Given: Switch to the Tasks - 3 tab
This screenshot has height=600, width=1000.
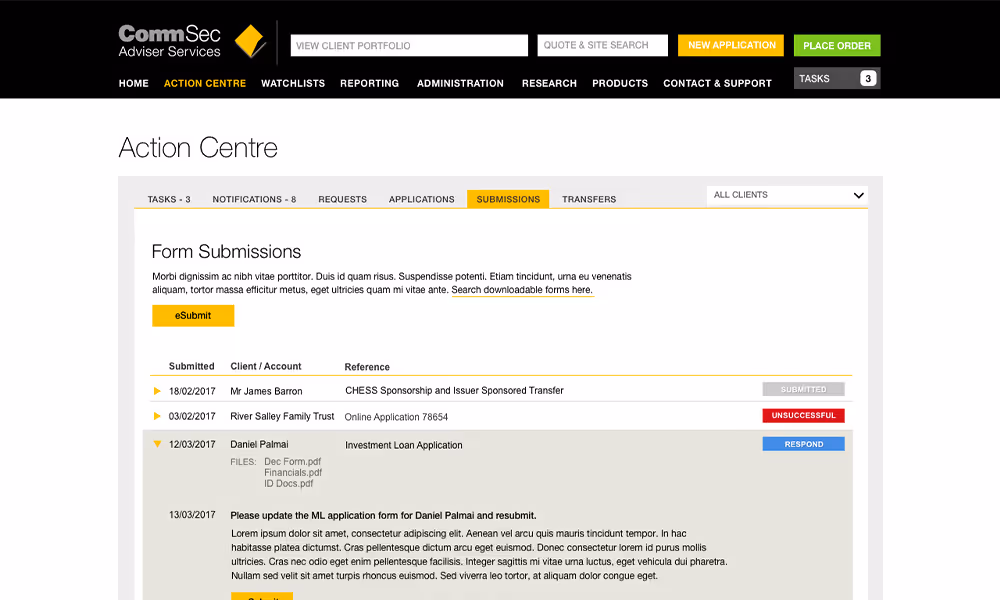Looking at the screenshot, I should coord(169,200).
